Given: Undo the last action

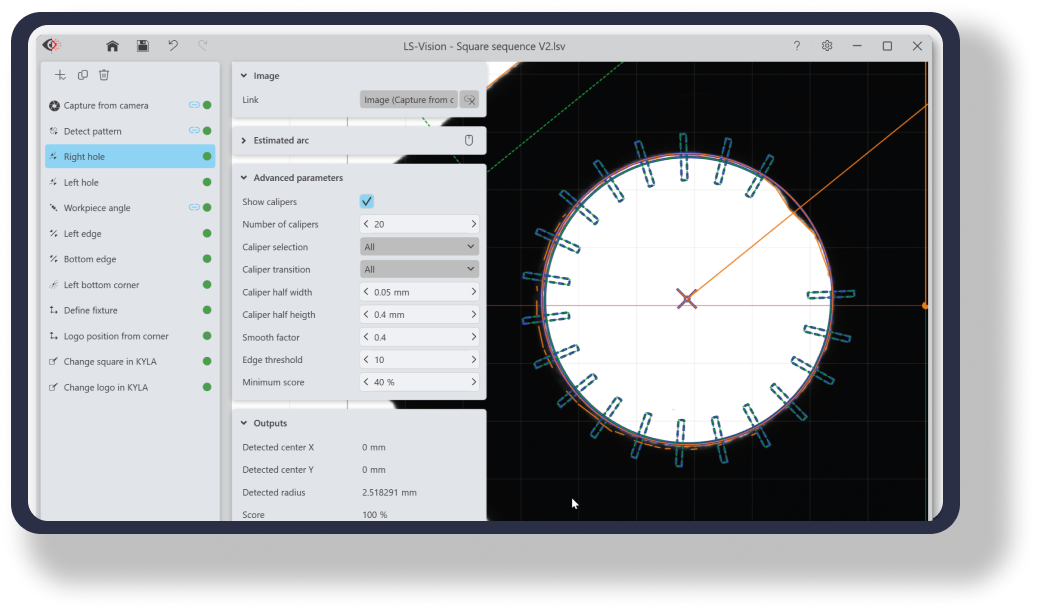Looking at the screenshot, I should 173,46.
